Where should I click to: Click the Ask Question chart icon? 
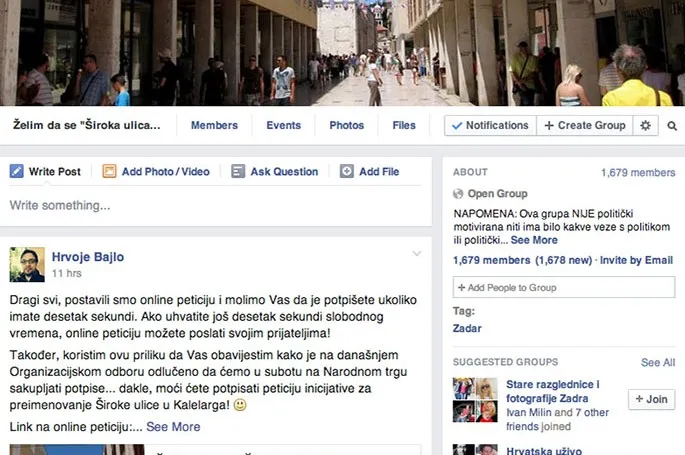[238, 172]
